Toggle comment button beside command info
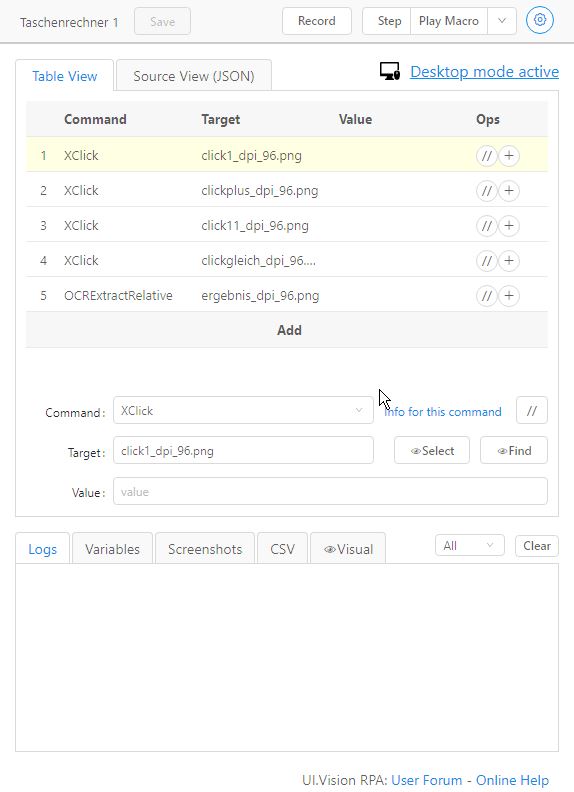 [532, 411]
